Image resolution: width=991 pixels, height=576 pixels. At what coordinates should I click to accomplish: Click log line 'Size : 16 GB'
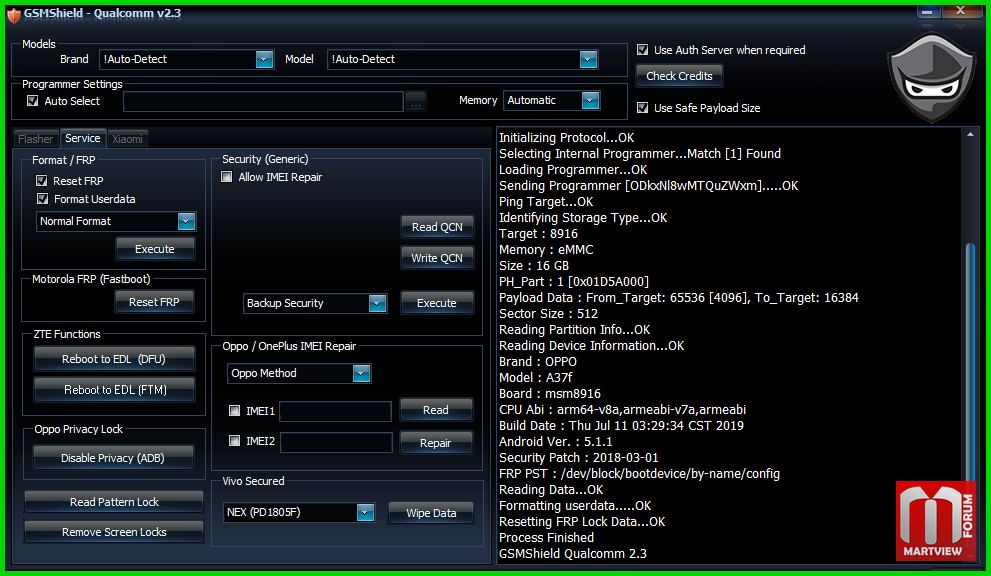(x=534, y=266)
